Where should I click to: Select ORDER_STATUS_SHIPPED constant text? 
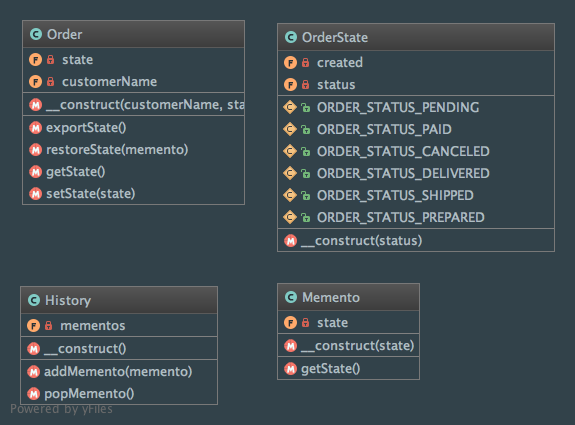pyautogui.click(x=395, y=195)
